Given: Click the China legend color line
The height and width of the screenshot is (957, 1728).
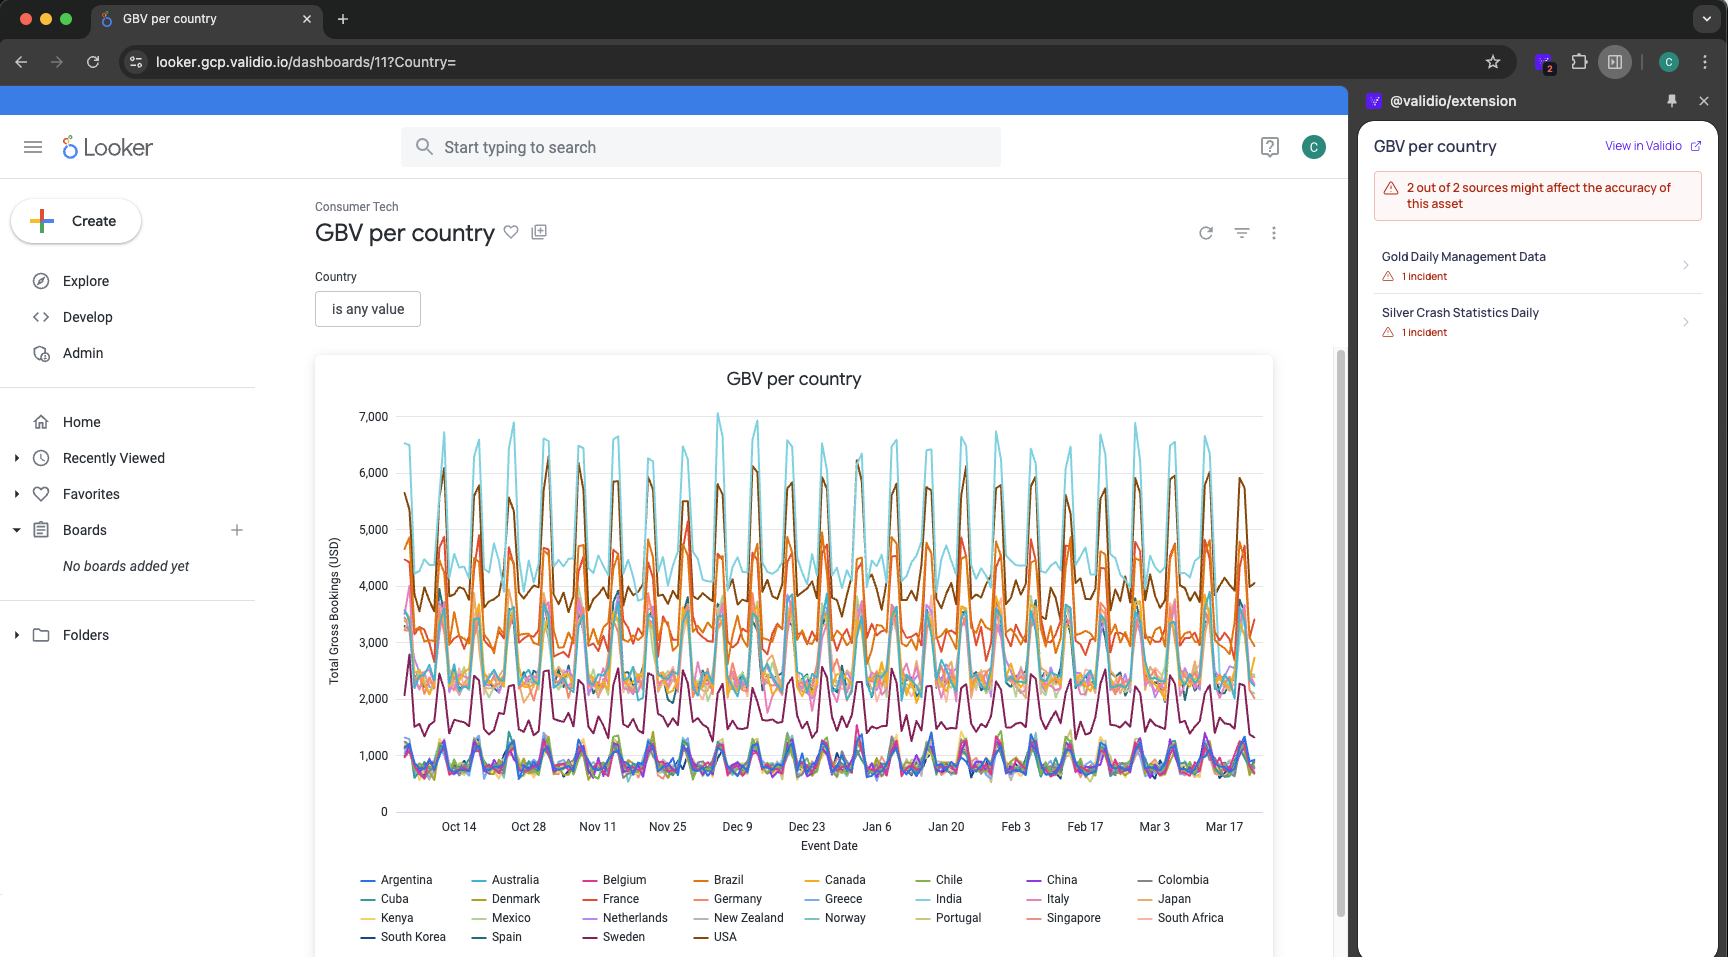Looking at the screenshot, I should tap(1034, 880).
